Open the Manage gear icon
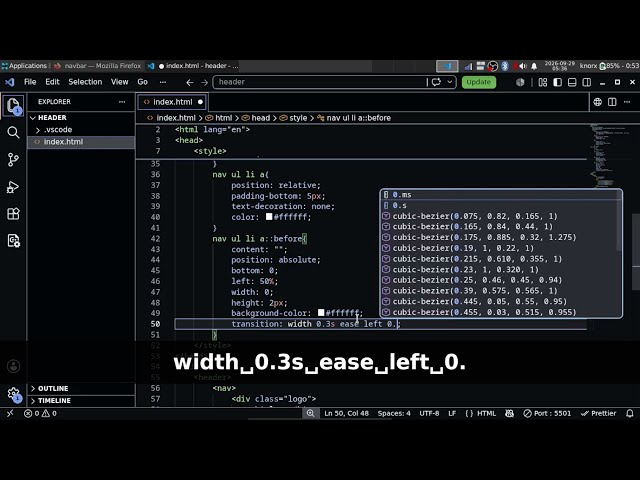 tap(13, 394)
